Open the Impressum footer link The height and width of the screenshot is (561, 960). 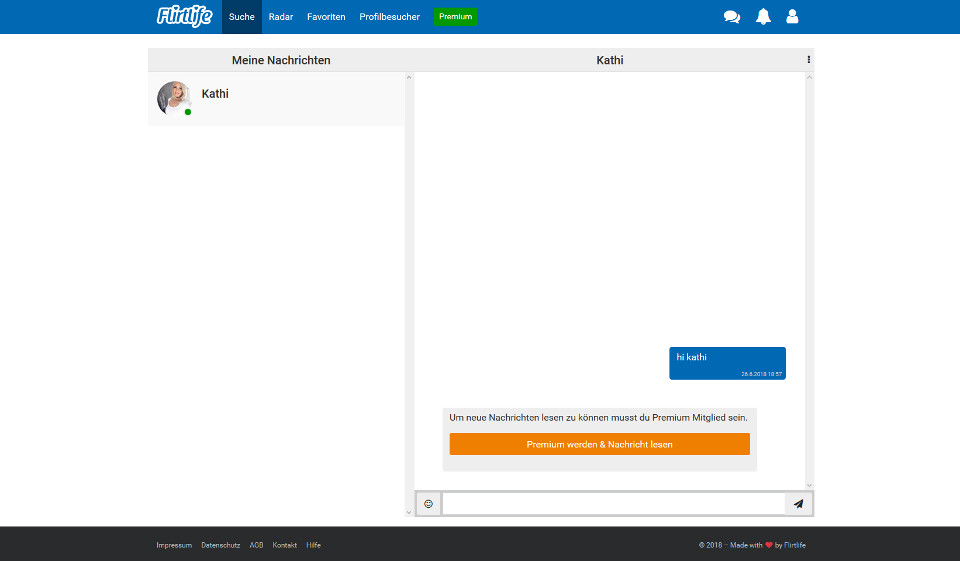174,545
